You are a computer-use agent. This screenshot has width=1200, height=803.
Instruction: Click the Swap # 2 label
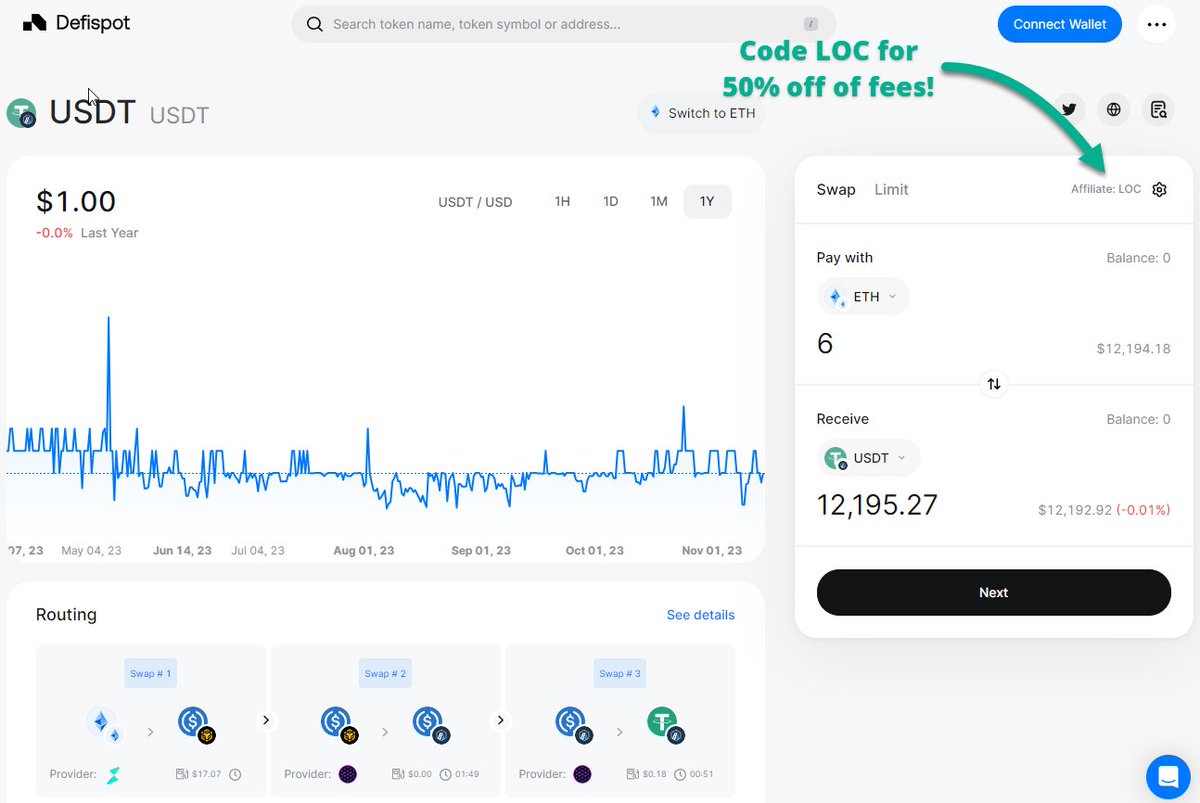pyautogui.click(x=384, y=674)
